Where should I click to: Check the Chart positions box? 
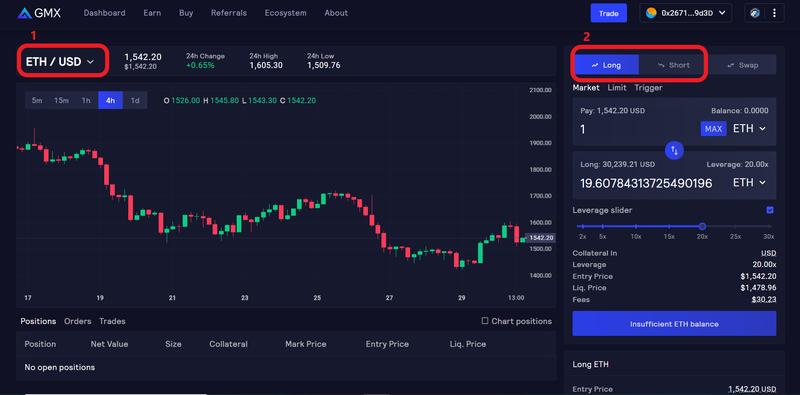point(485,321)
